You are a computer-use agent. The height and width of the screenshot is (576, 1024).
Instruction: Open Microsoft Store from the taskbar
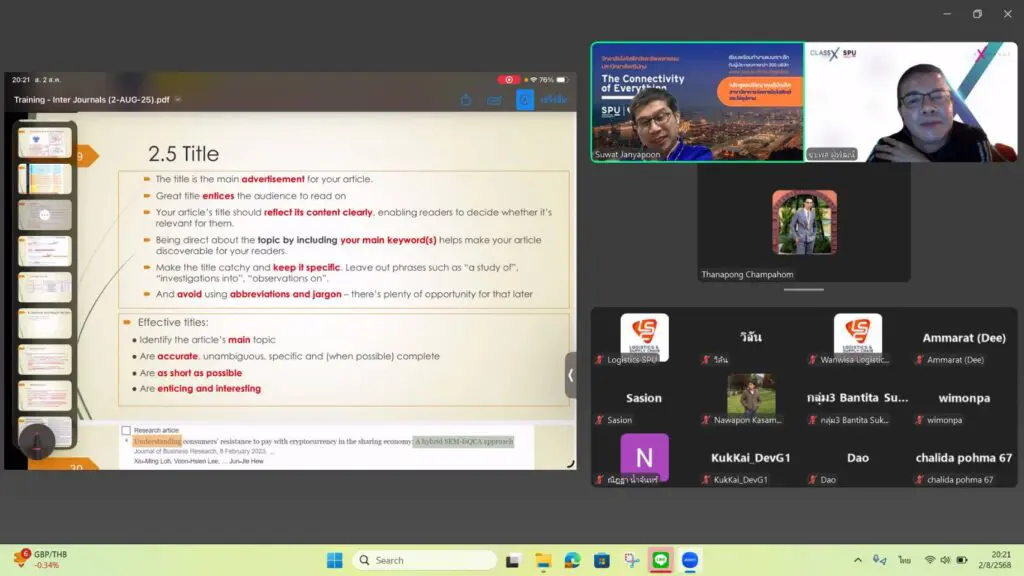(601, 560)
